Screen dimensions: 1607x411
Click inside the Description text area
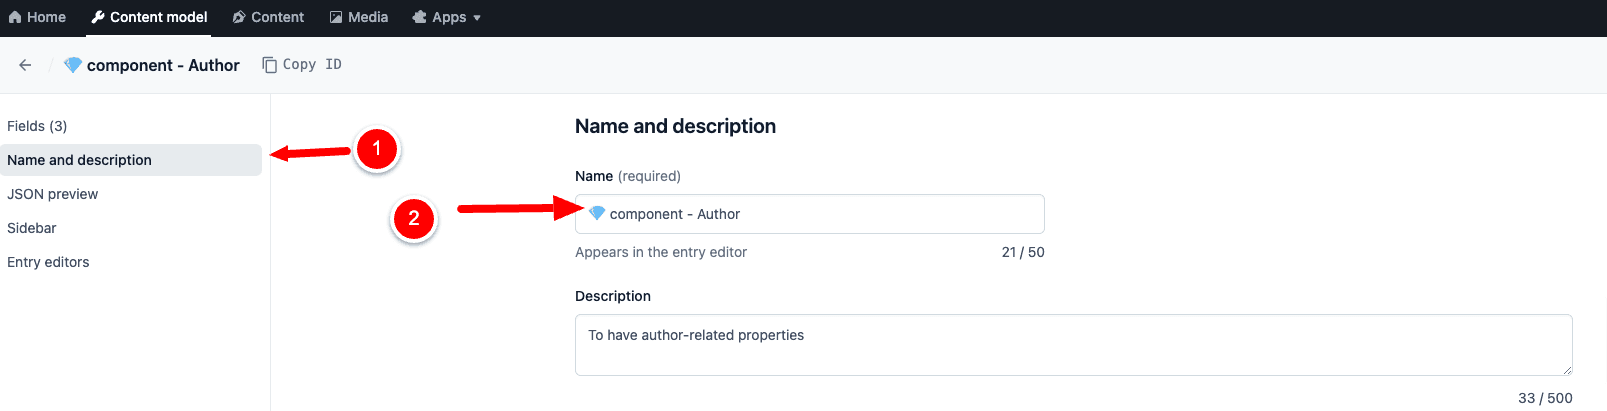[1070, 345]
